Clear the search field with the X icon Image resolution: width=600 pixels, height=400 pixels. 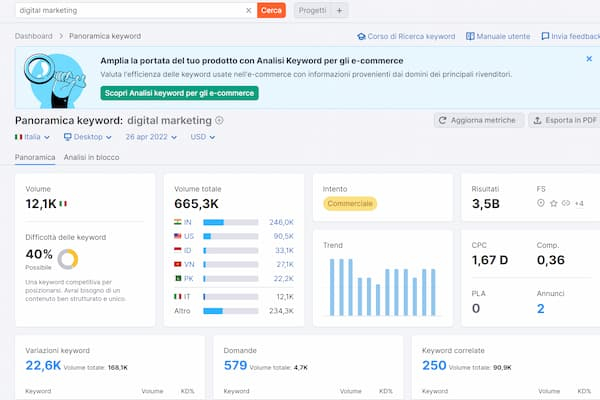tap(249, 10)
